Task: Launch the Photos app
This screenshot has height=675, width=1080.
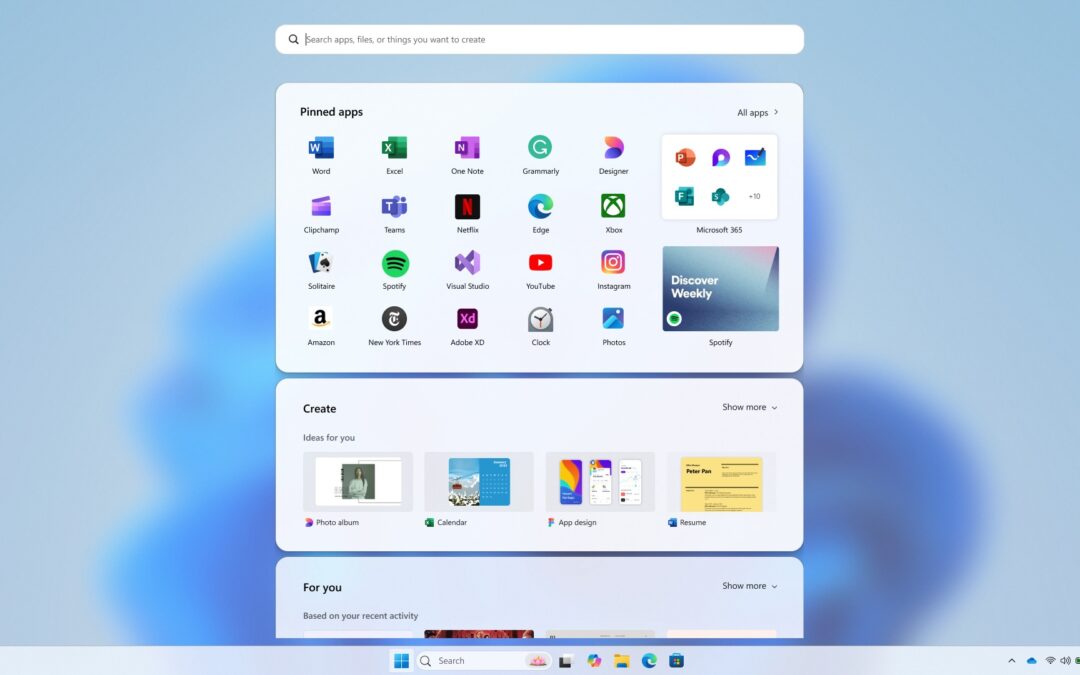Action: pos(613,318)
